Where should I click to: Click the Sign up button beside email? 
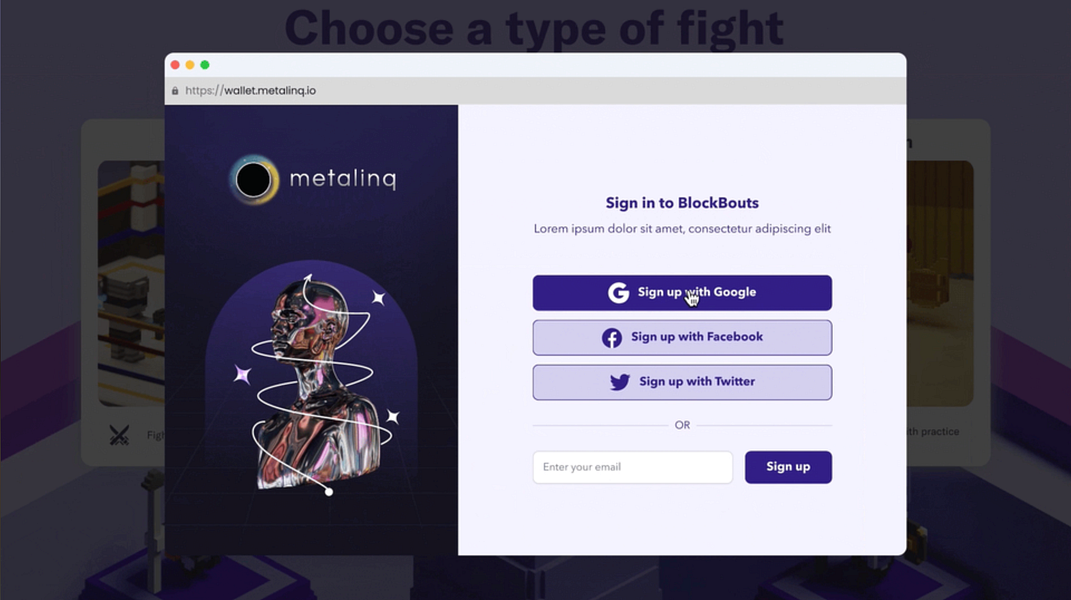click(788, 467)
